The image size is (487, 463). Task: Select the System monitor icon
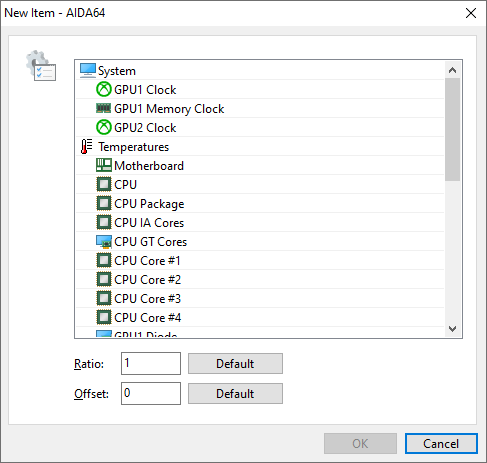[x=88, y=70]
